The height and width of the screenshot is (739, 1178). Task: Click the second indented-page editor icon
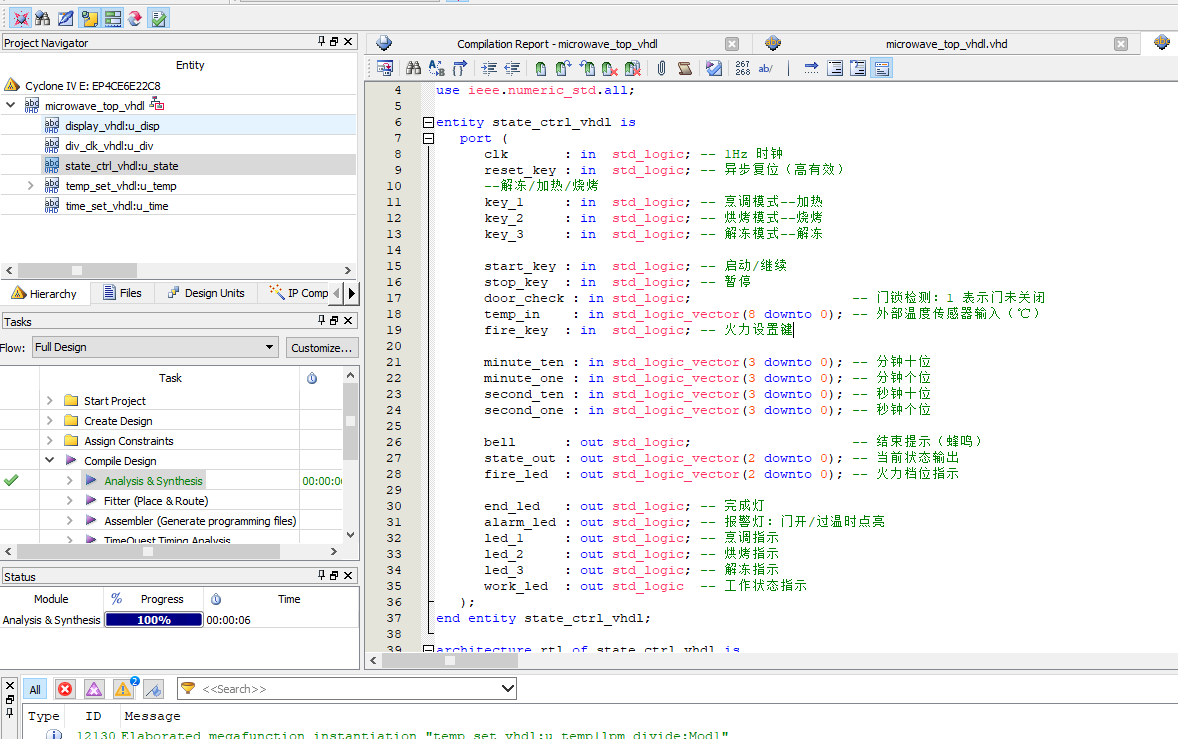[x=858, y=68]
